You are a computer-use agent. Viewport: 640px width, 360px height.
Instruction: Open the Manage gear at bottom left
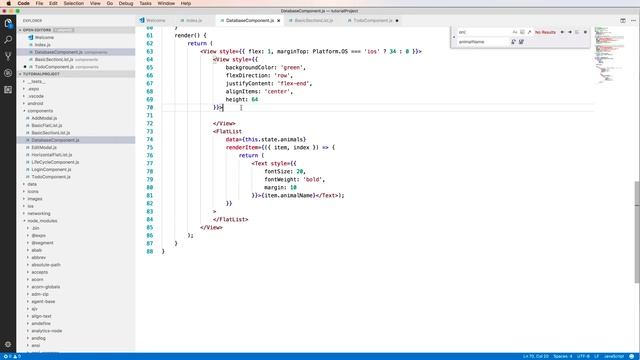(x=8, y=344)
